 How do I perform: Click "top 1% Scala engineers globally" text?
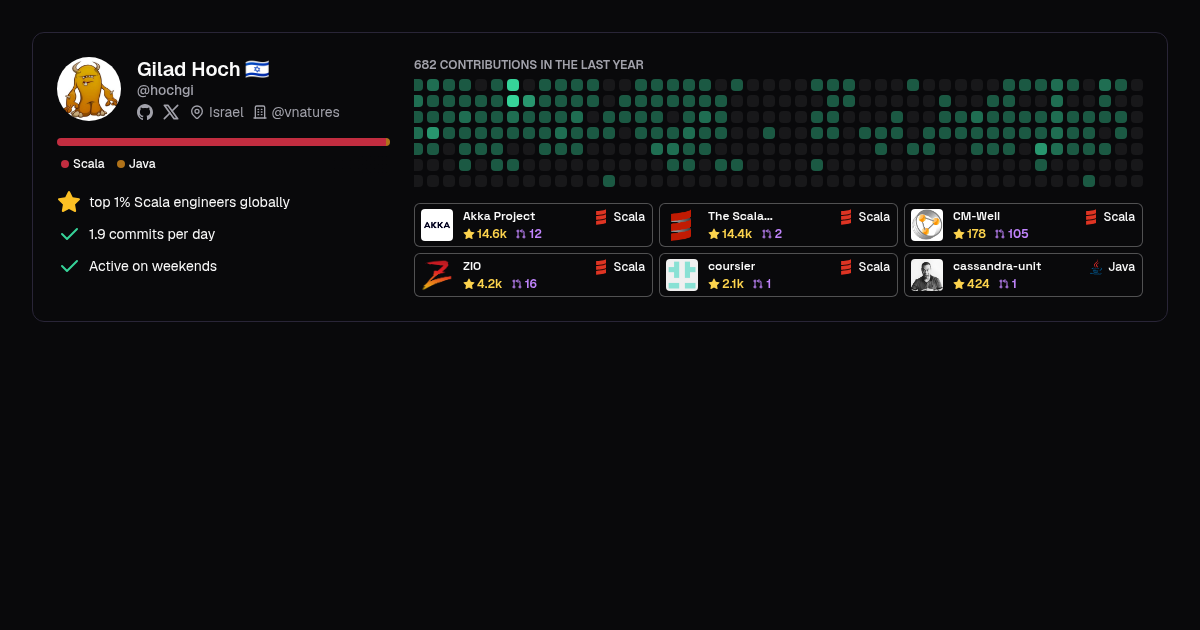189,202
